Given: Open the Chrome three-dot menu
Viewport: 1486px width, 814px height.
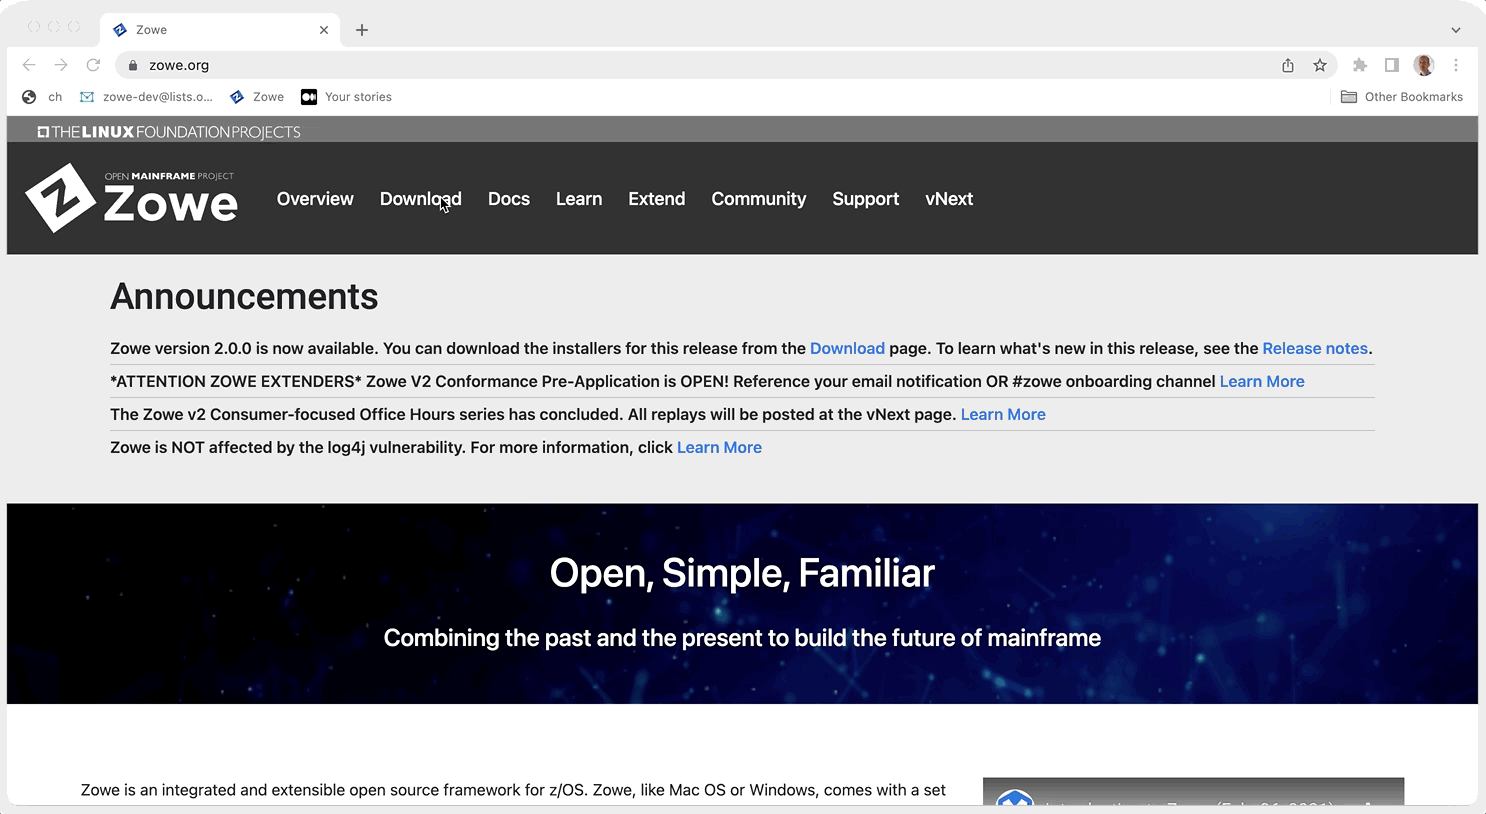Looking at the screenshot, I should (x=1456, y=65).
